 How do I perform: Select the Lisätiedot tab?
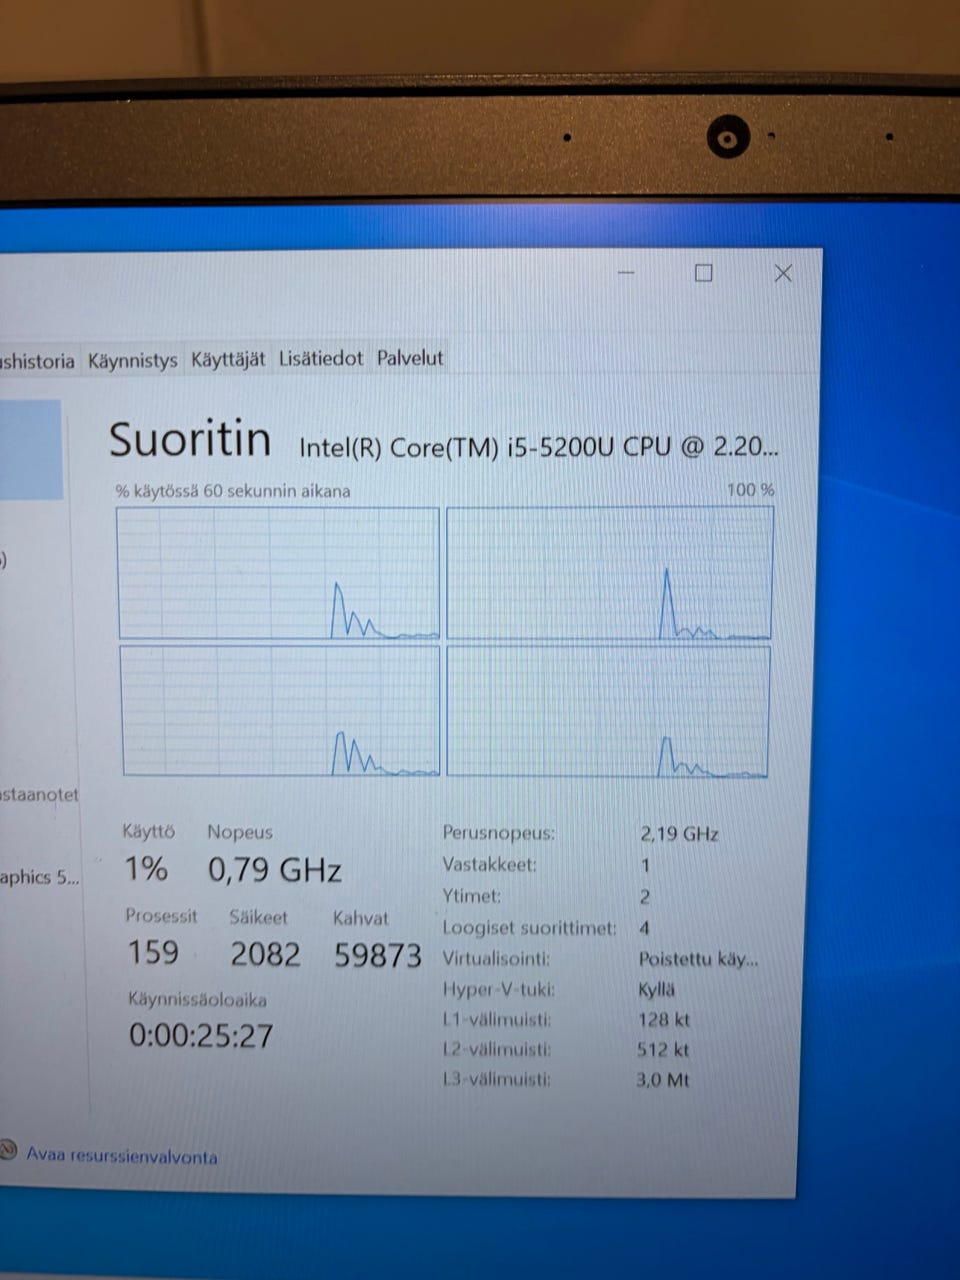(x=320, y=358)
